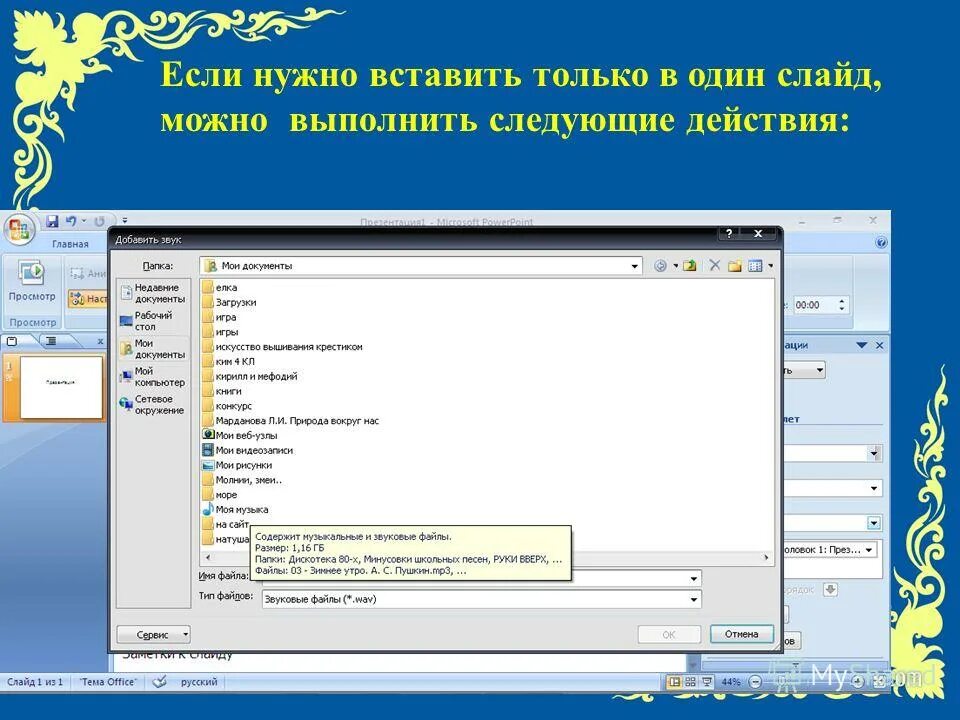Click file list scroll right arrow
The width and height of the screenshot is (960, 720).
click(765, 557)
